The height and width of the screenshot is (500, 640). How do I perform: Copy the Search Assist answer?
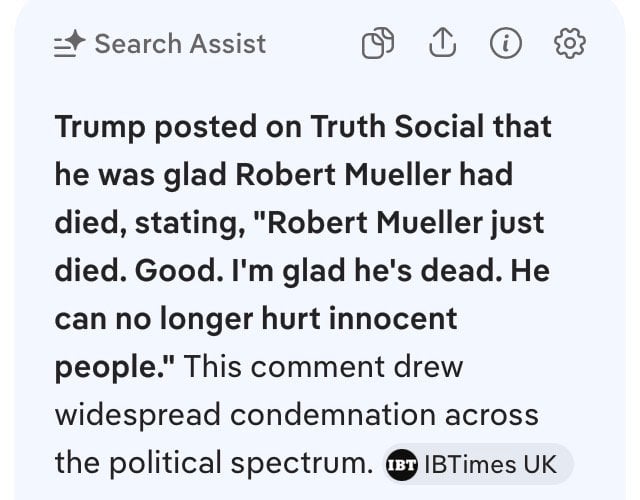pyautogui.click(x=378, y=44)
